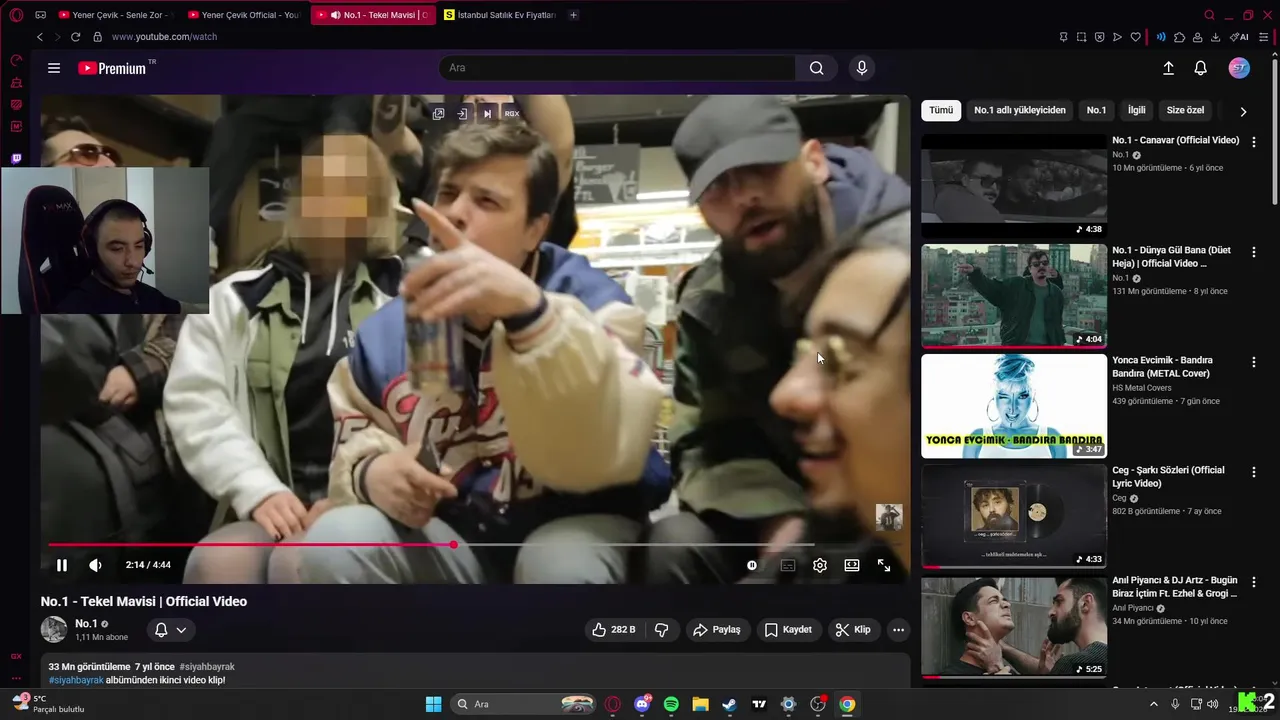Select 'No.1 adlı yükleyiciden' filter chip
This screenshot has width=1280, height=720.
click(x=1020, y=110)
